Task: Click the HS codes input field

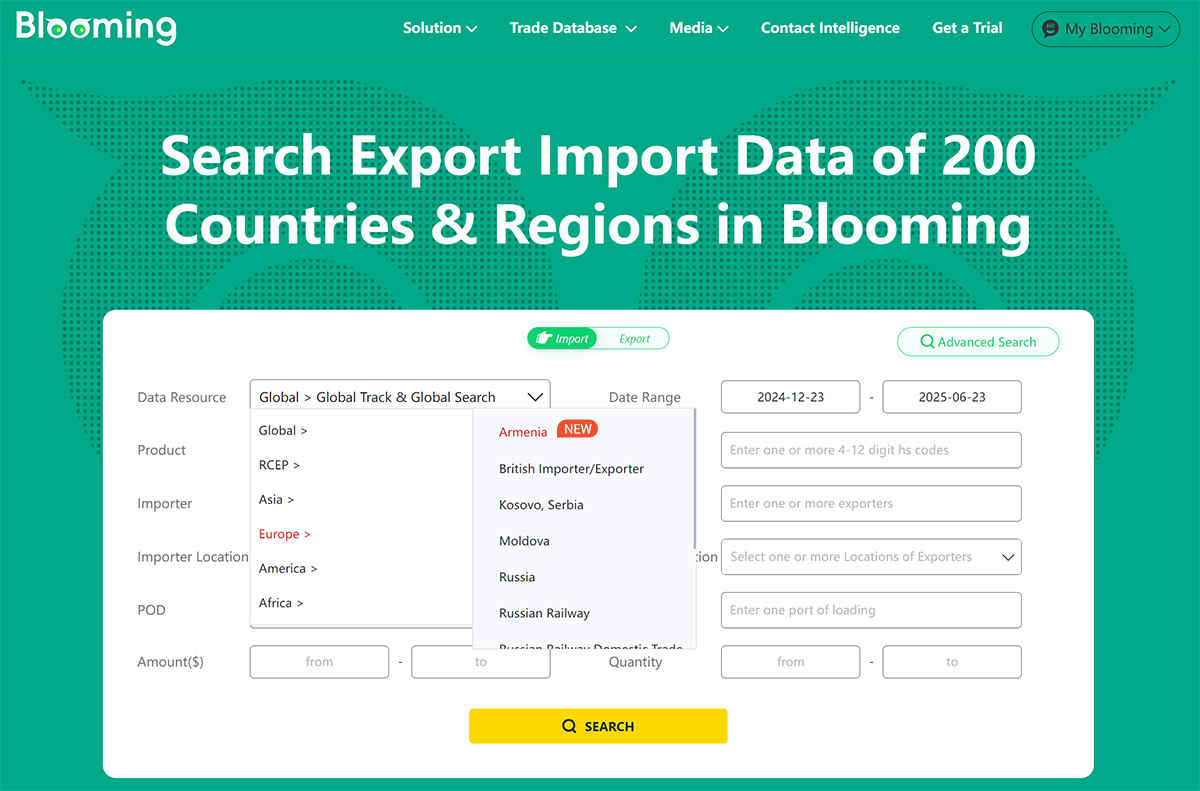Action: (x=870, y=450)
